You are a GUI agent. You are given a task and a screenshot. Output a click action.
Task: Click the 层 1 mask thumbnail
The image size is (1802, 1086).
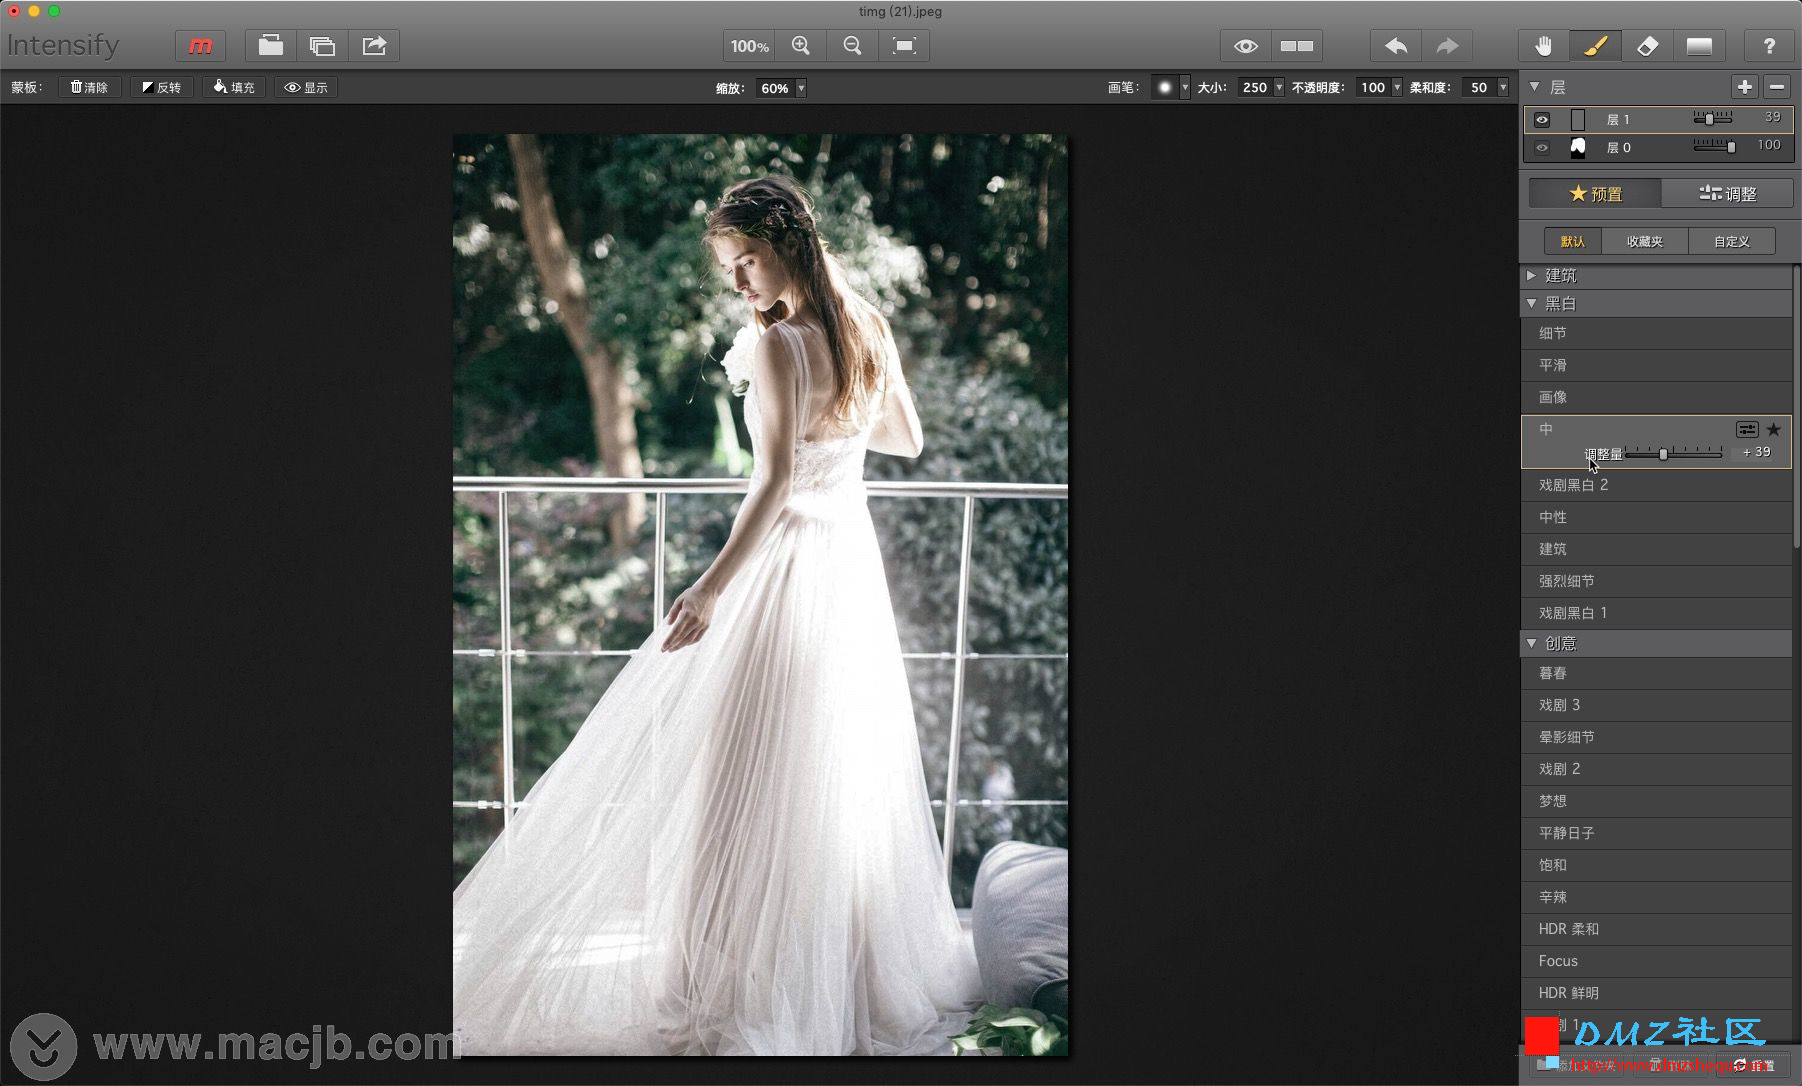pyautogui.click(x=1578, y=120)
